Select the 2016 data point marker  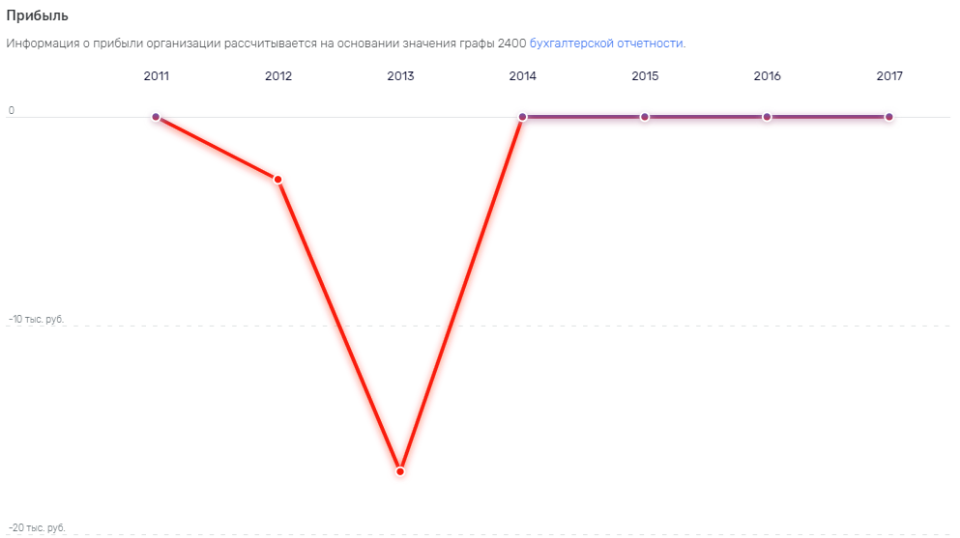point(767,117)
